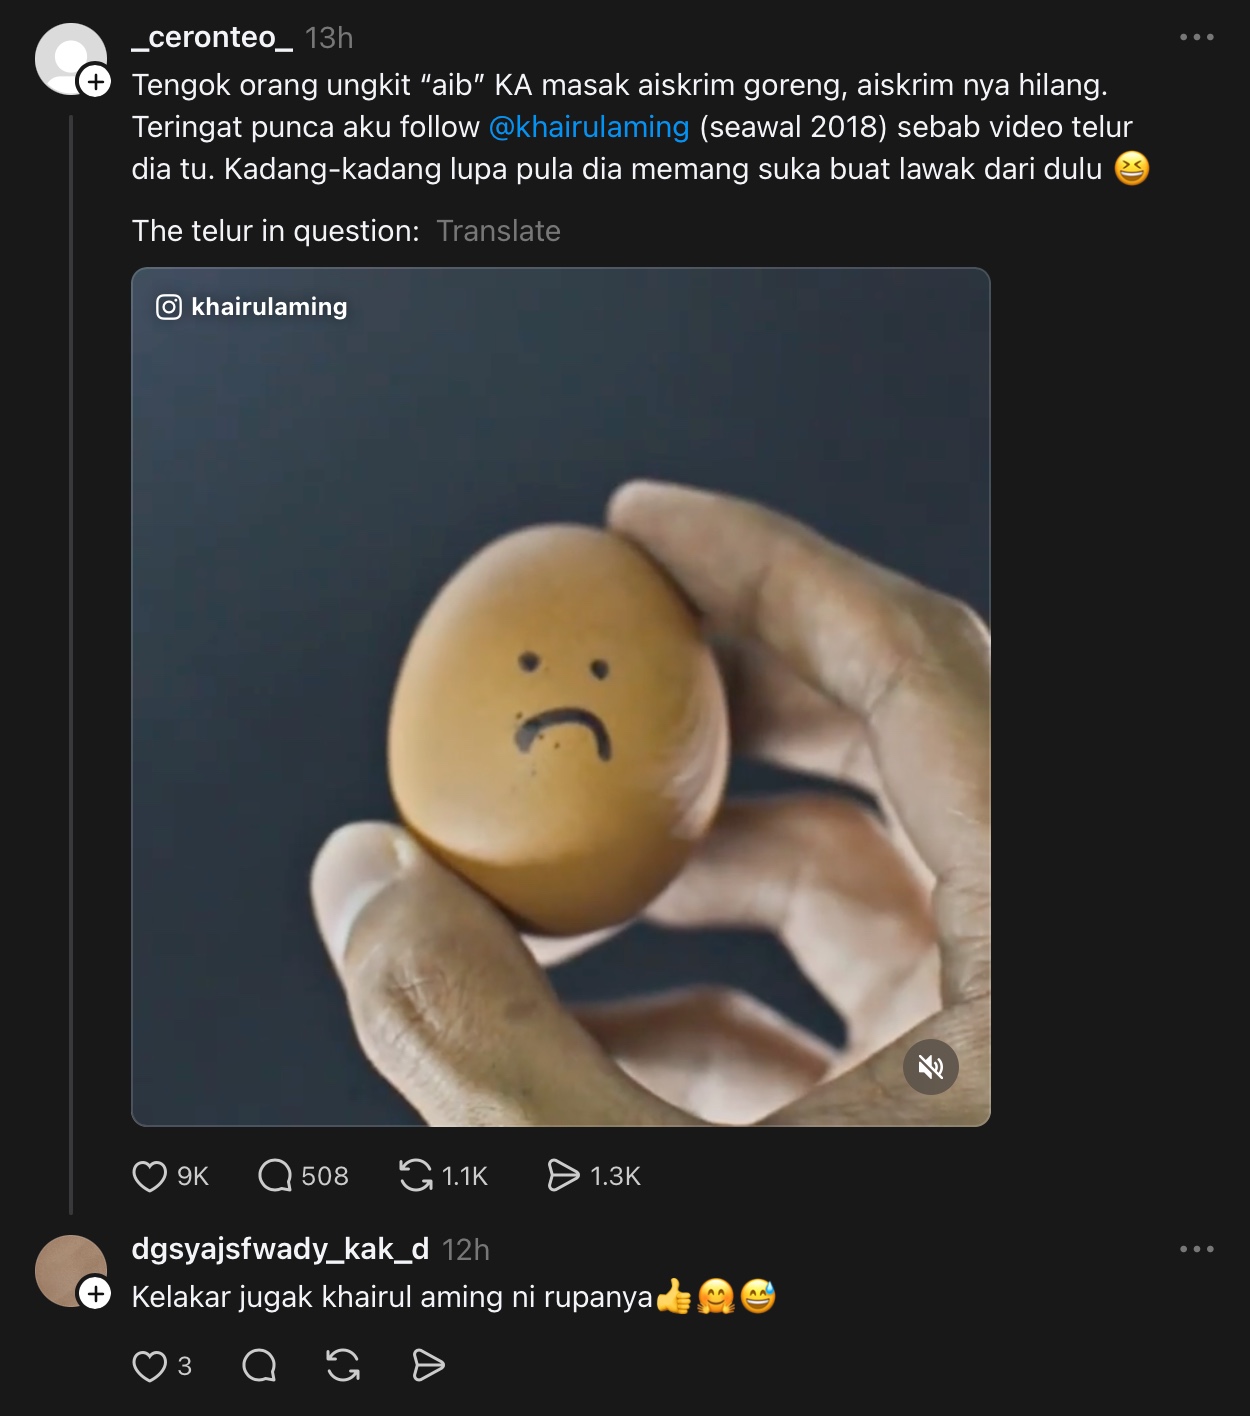1250x1416 pixels.
Task: Translate the post text
Action: click(x=498, y=231)
